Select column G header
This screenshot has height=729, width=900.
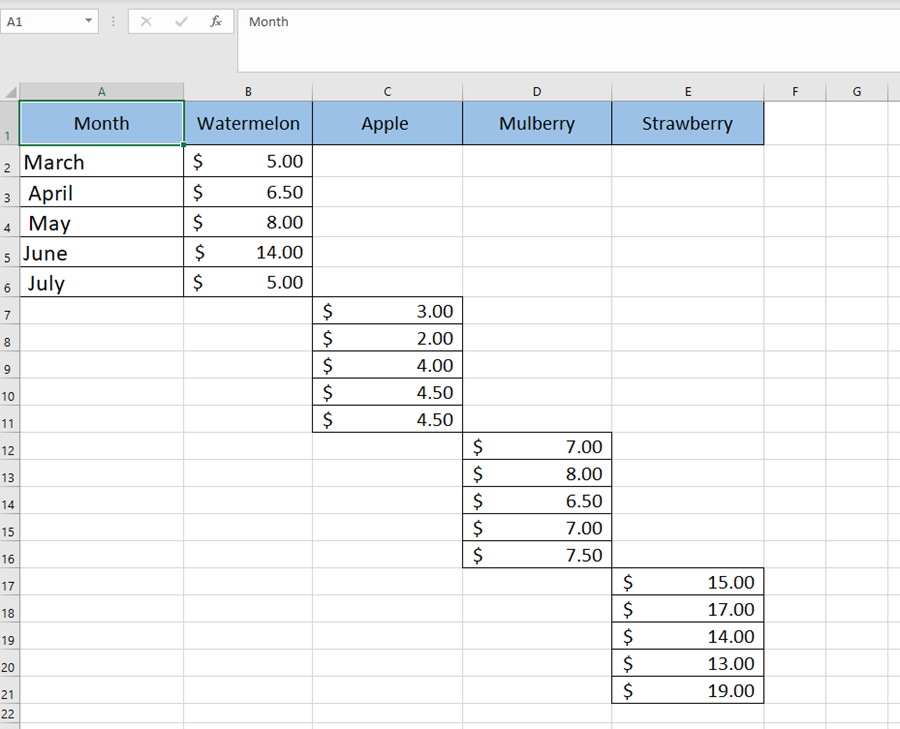click(x=856, y=92)
